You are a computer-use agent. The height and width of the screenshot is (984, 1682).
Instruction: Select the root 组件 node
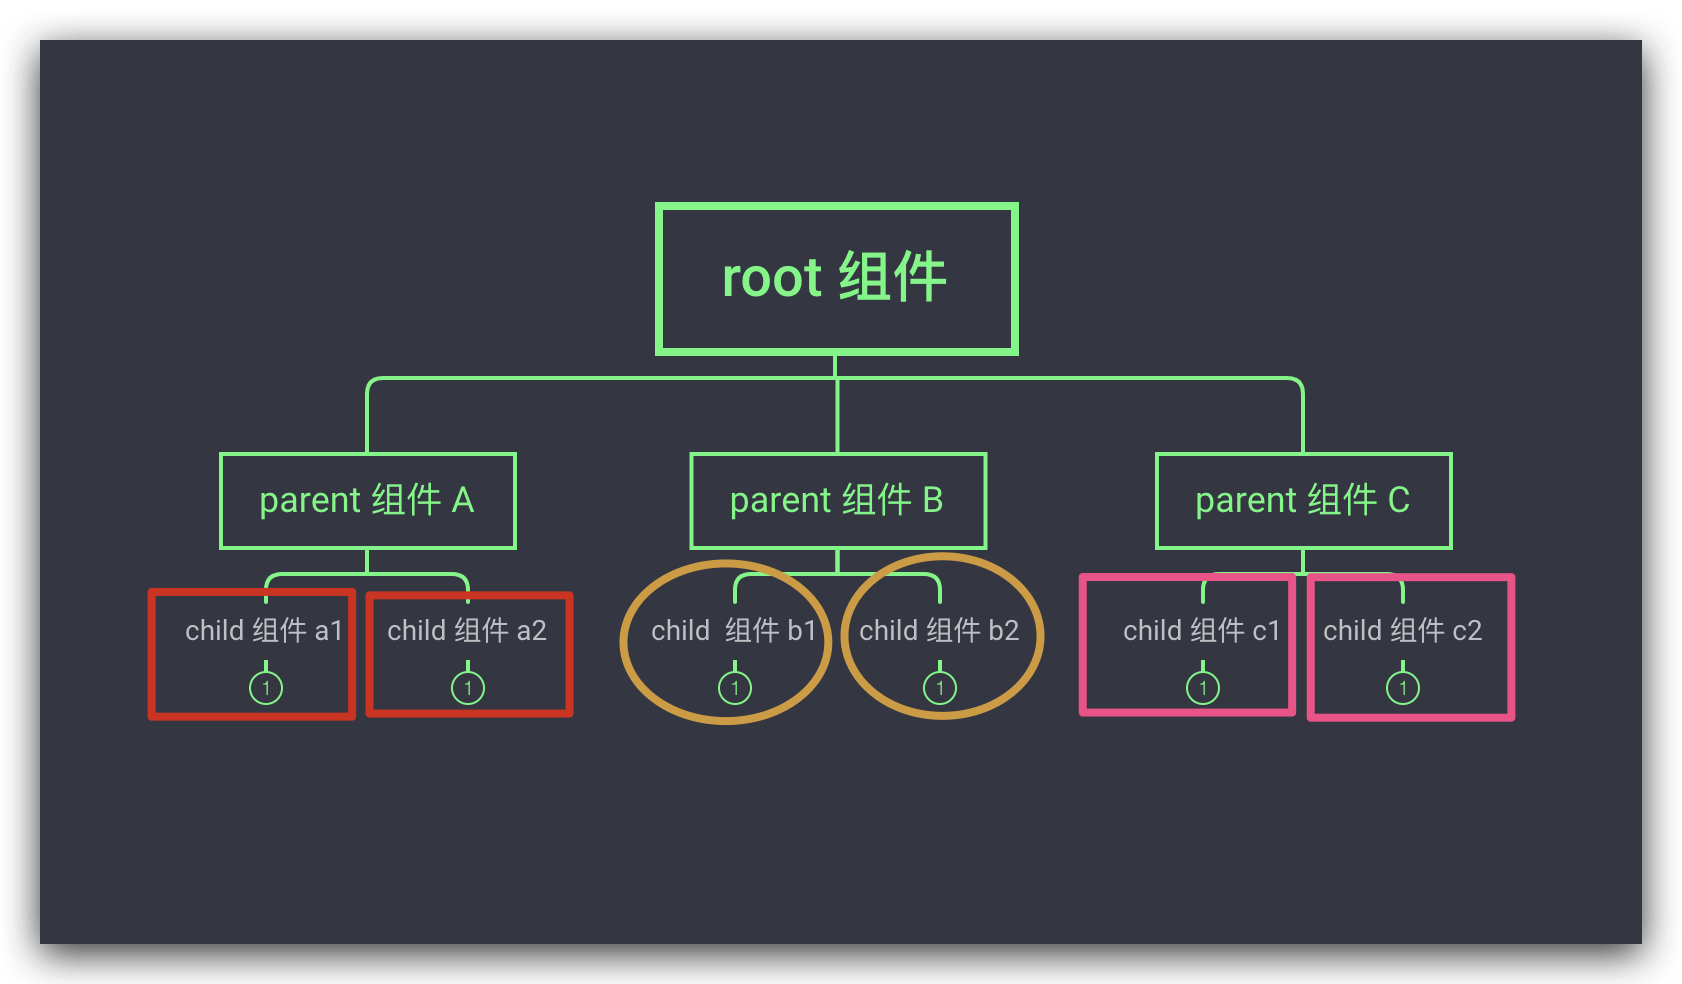(x=836, y=278)
